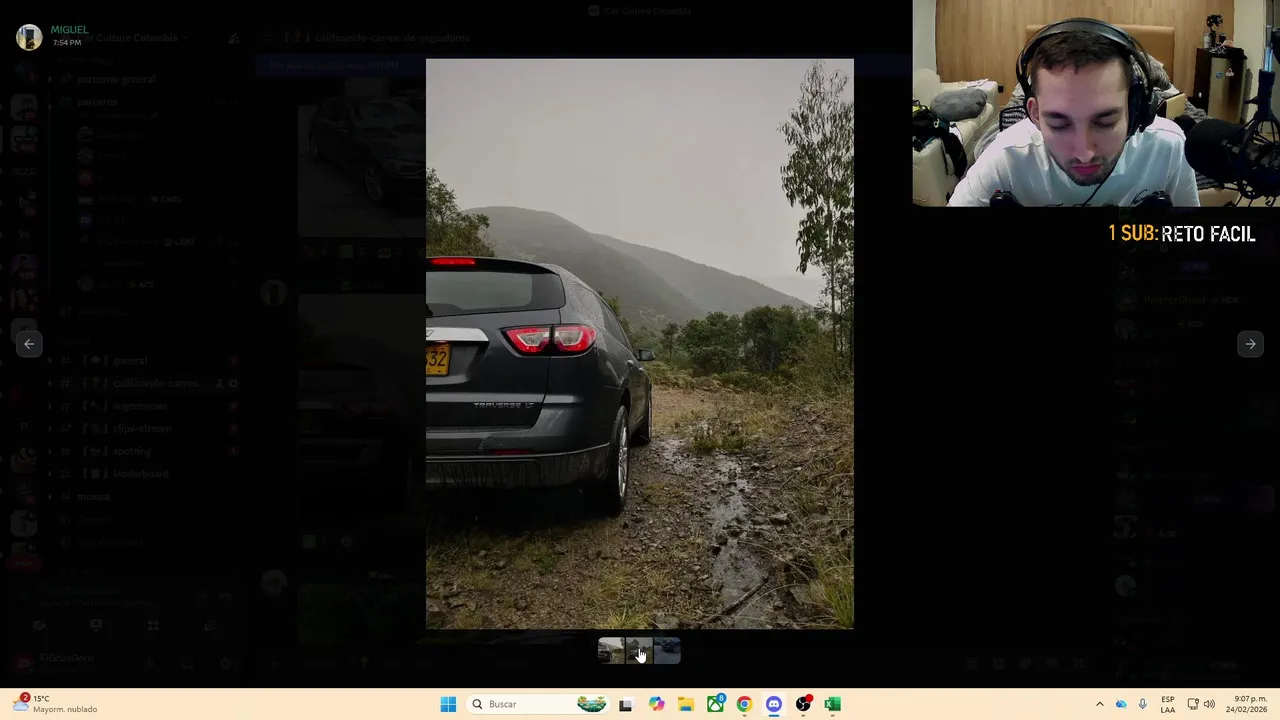The width and height of the screenshot is (1280, 720).
Task: Click the OneDrive cloud tray icon
Action: click(1121, 704)
